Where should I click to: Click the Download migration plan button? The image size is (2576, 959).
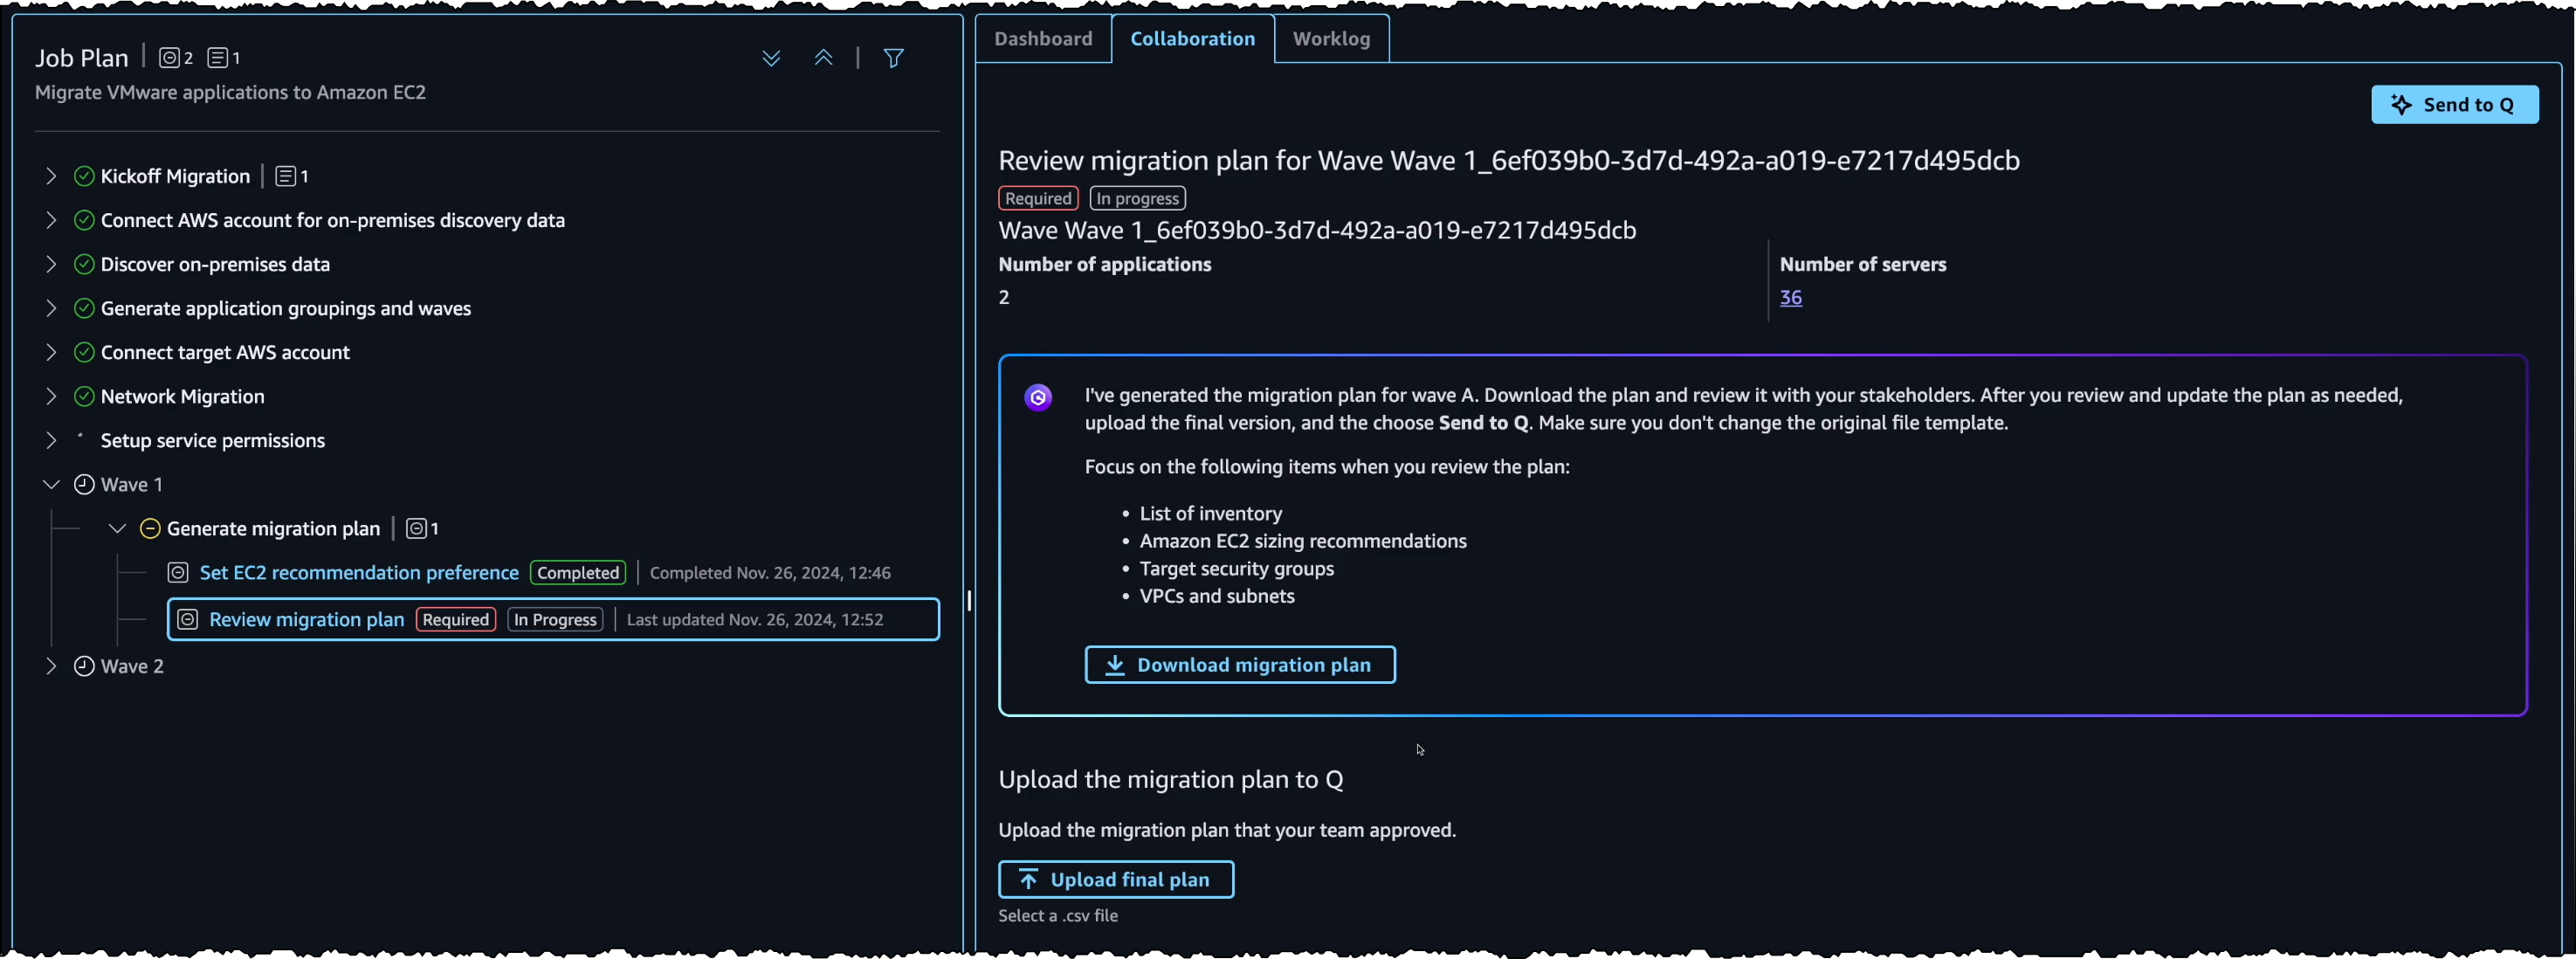click(x=1239, y=665)
